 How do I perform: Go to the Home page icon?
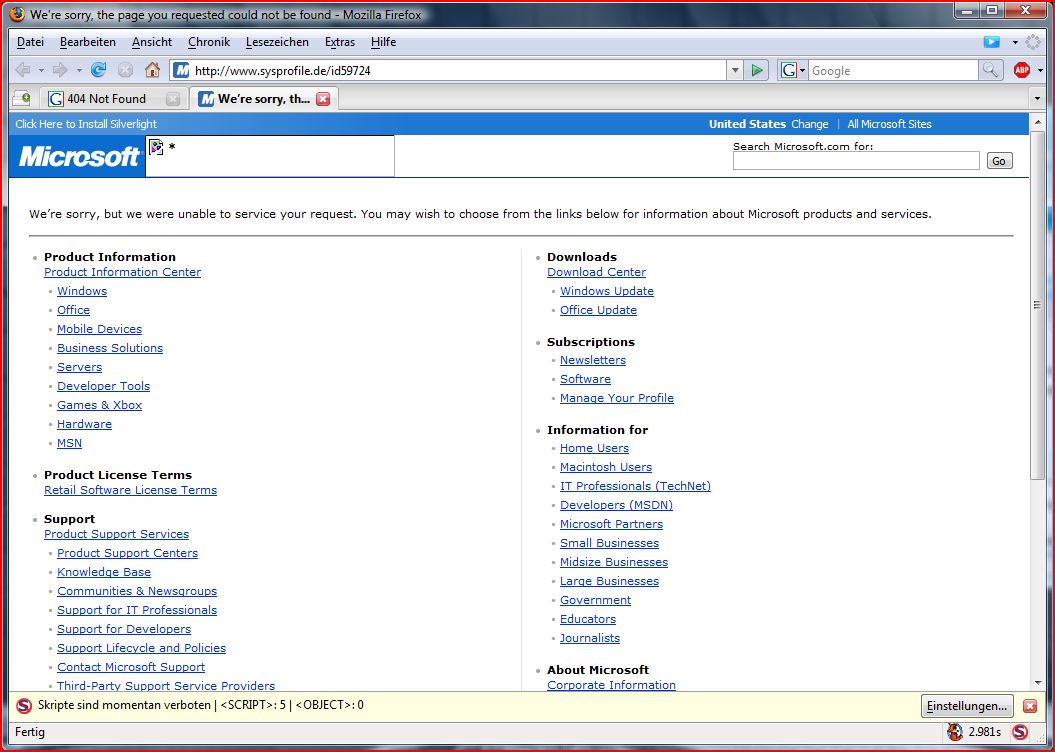pyautogui.click(x=153, y=70)
